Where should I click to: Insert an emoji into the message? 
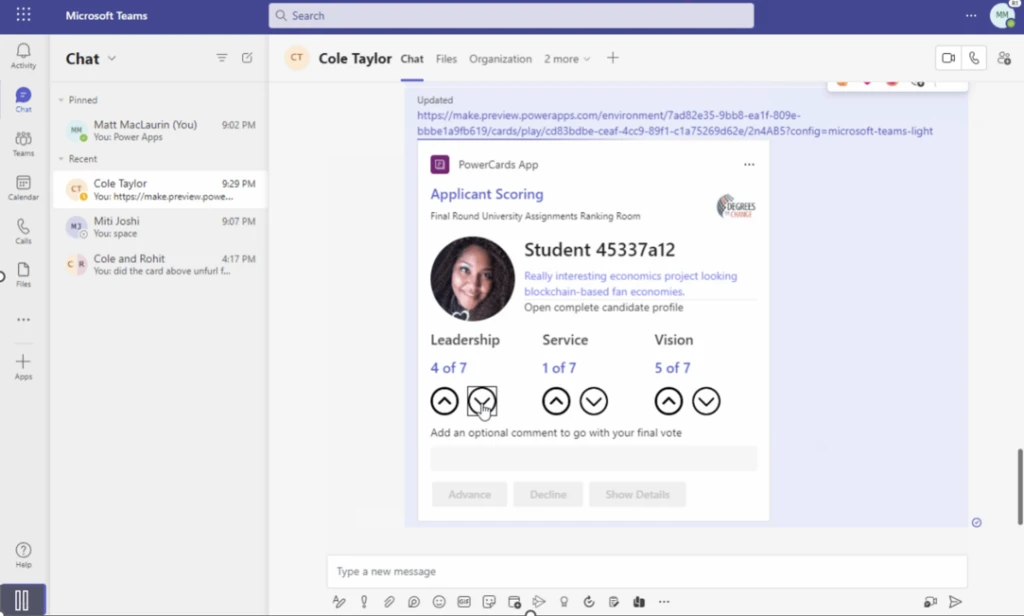(438, 601)
